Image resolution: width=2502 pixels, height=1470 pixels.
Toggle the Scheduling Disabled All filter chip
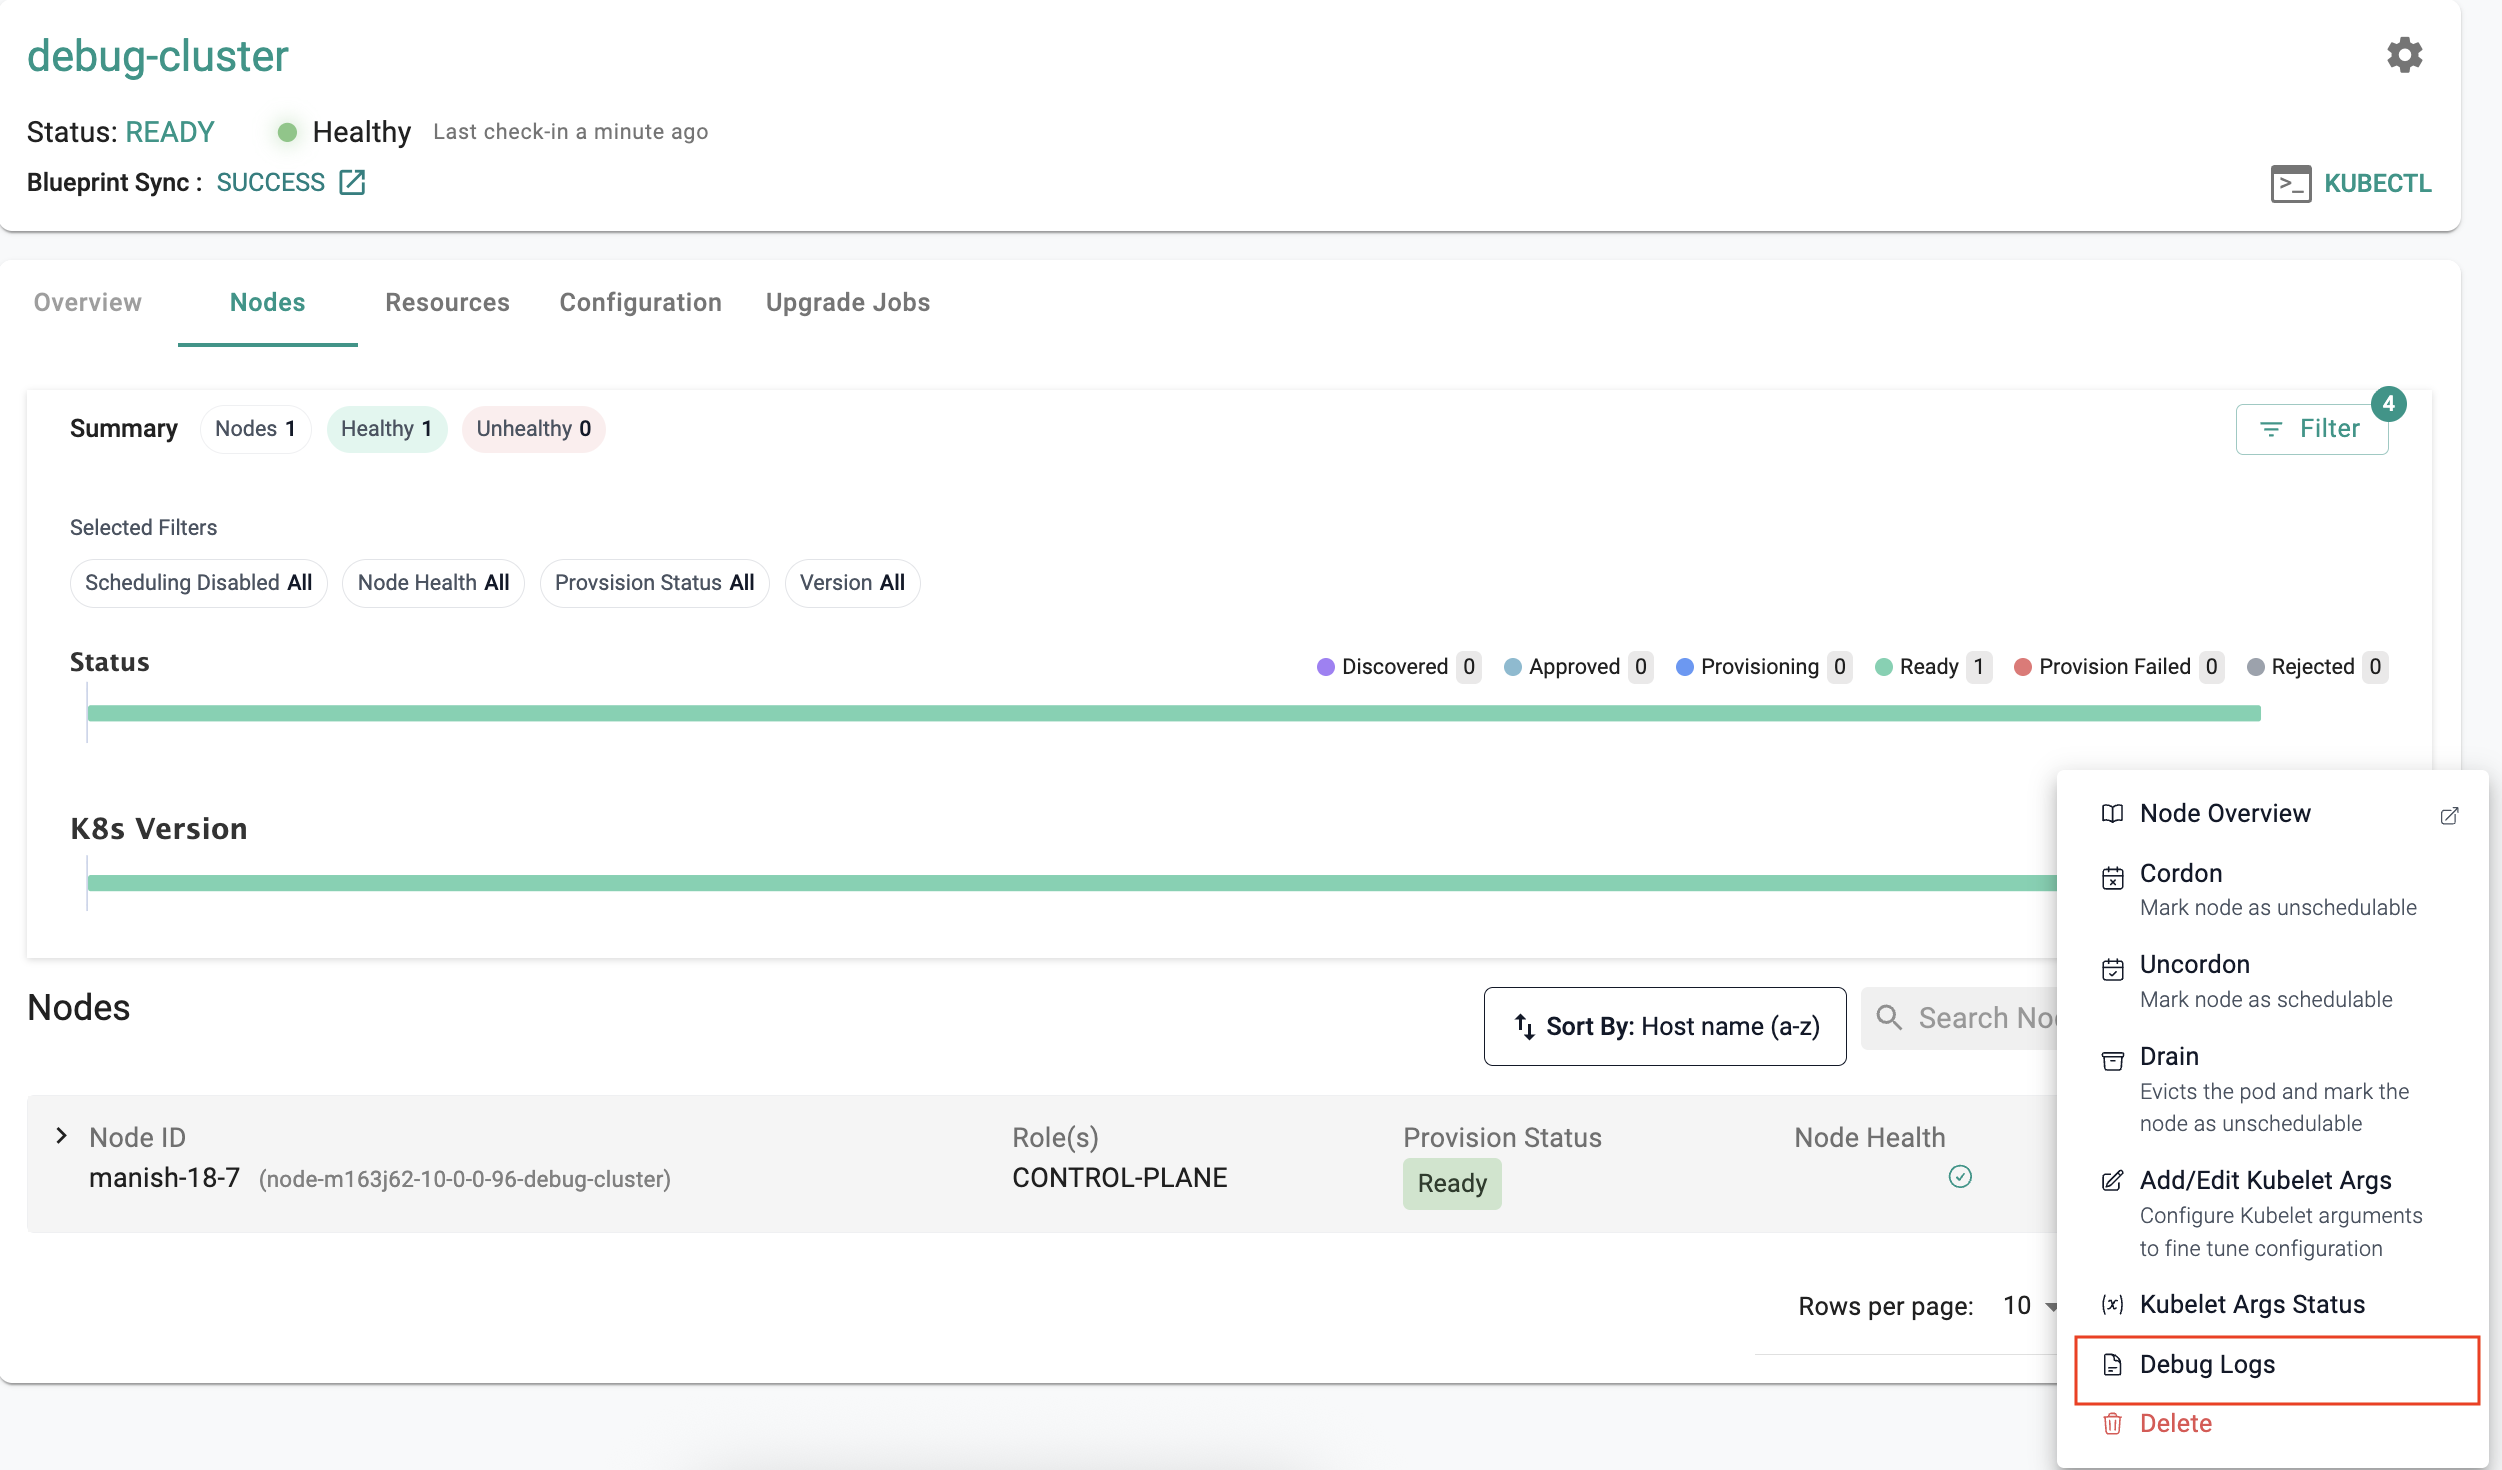point(198,583)
